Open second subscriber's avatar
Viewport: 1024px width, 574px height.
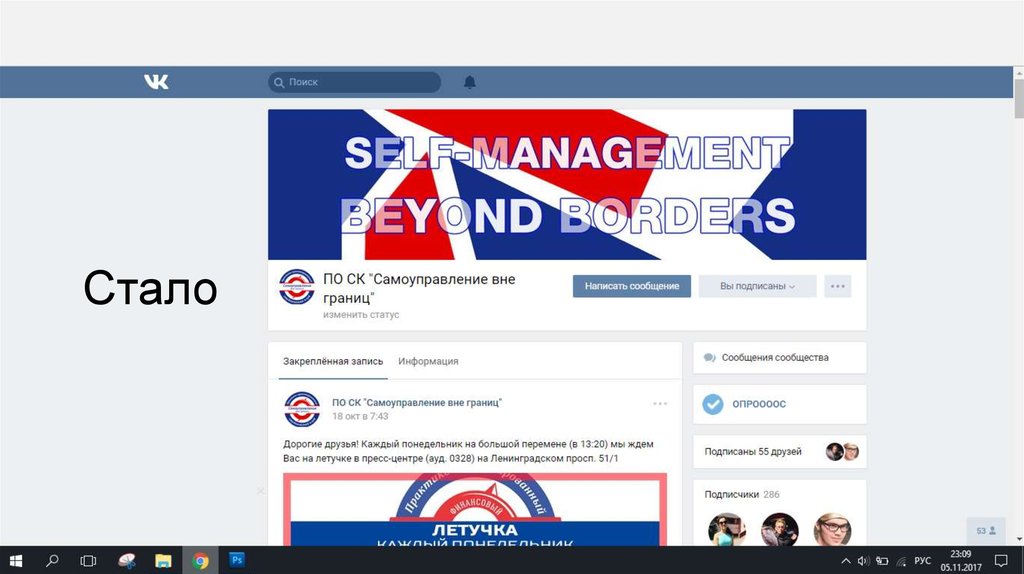tap(780, 530)
